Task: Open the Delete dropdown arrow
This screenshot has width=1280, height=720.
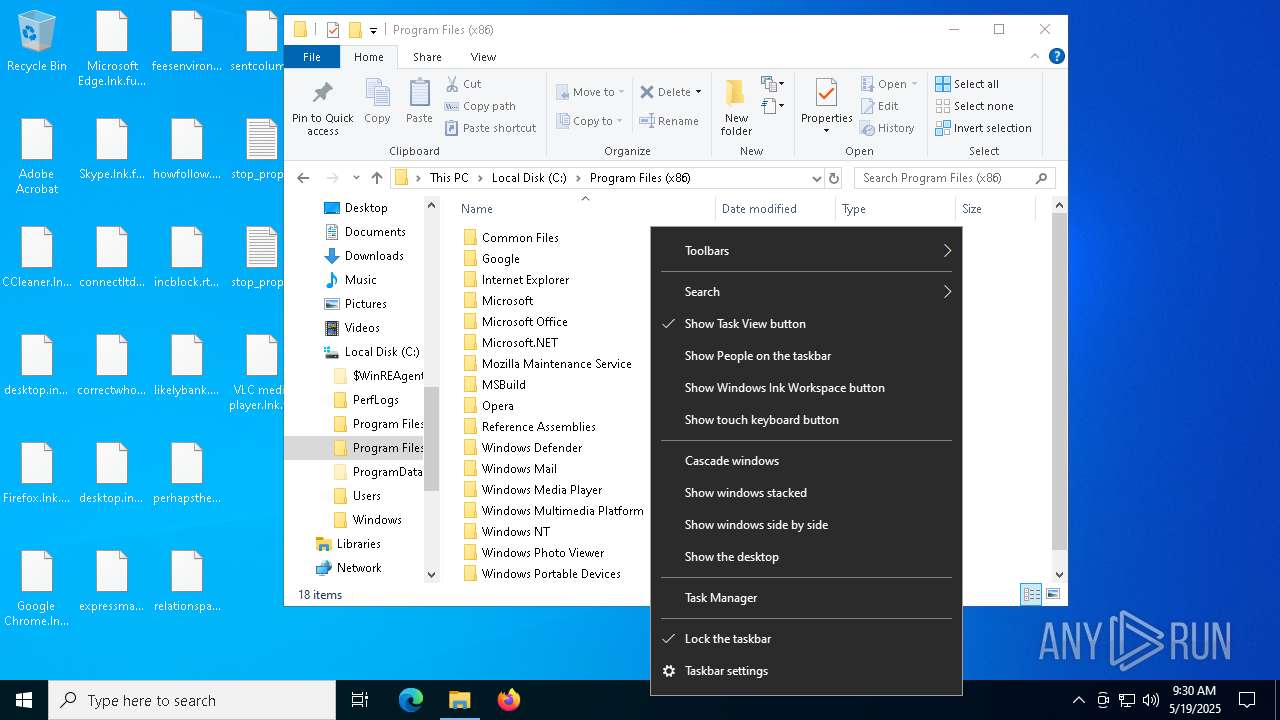Action: (x=698, y=92)
